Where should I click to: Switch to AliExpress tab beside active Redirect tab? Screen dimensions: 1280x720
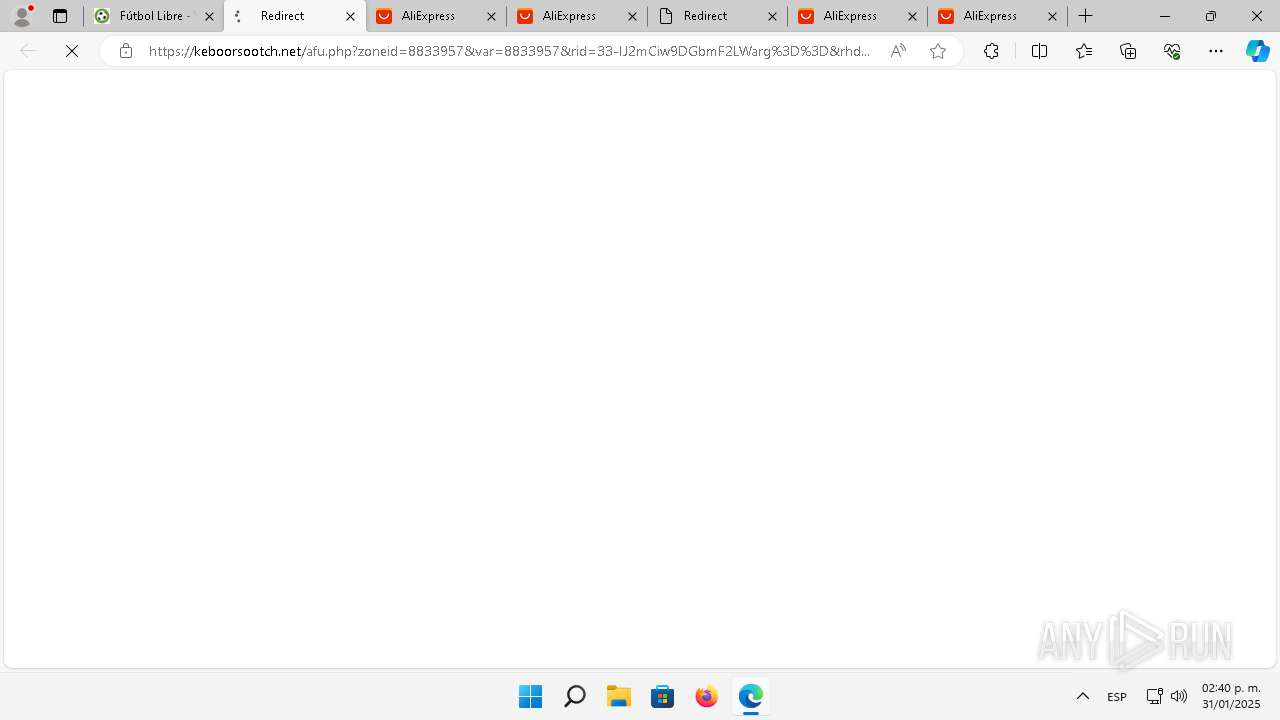click(x=436, y=16)
